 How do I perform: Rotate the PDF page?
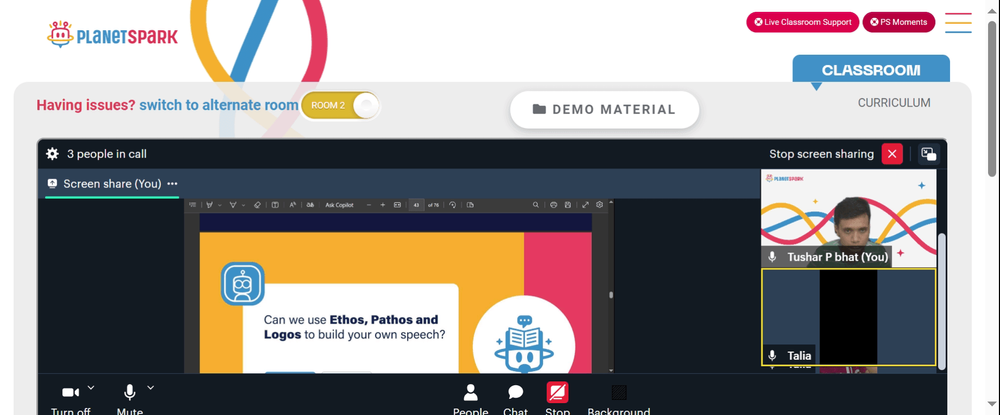point(453,205)
